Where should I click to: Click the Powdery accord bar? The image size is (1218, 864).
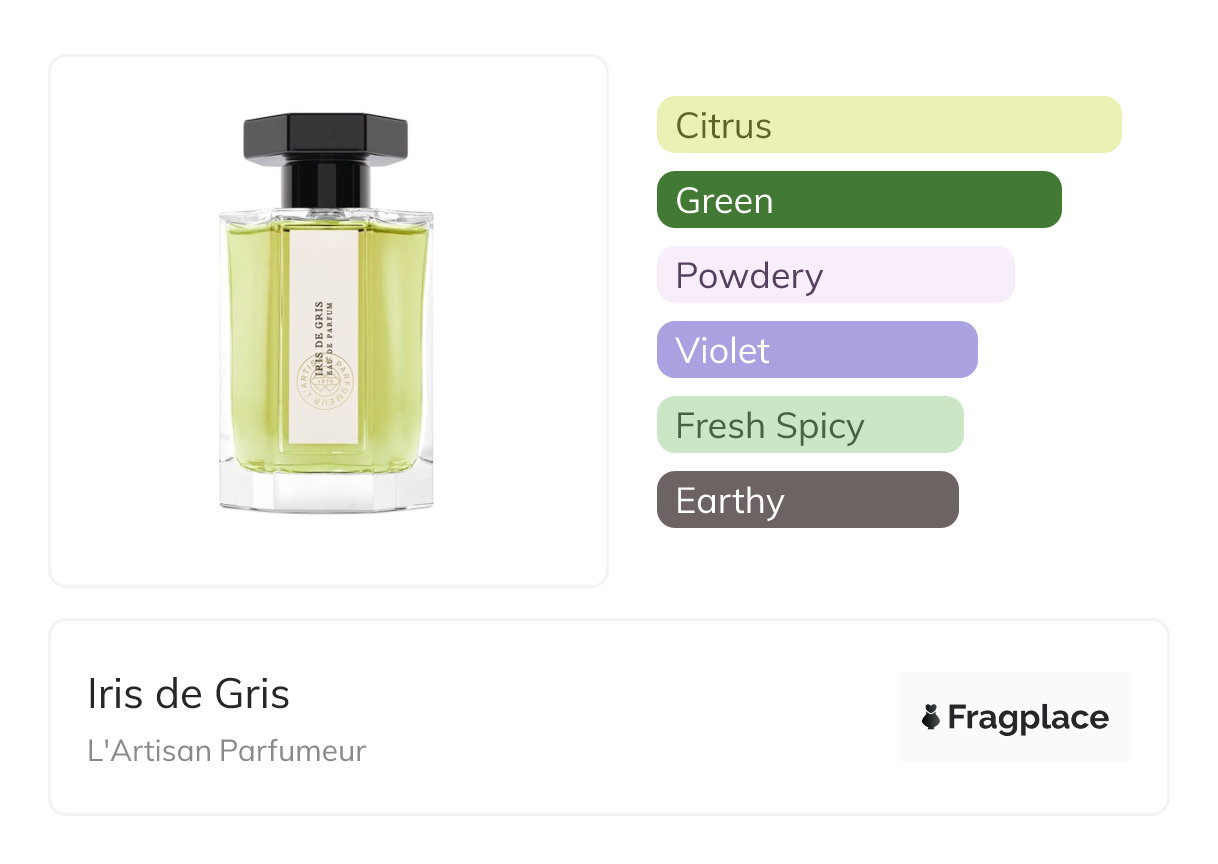[836, 275]
